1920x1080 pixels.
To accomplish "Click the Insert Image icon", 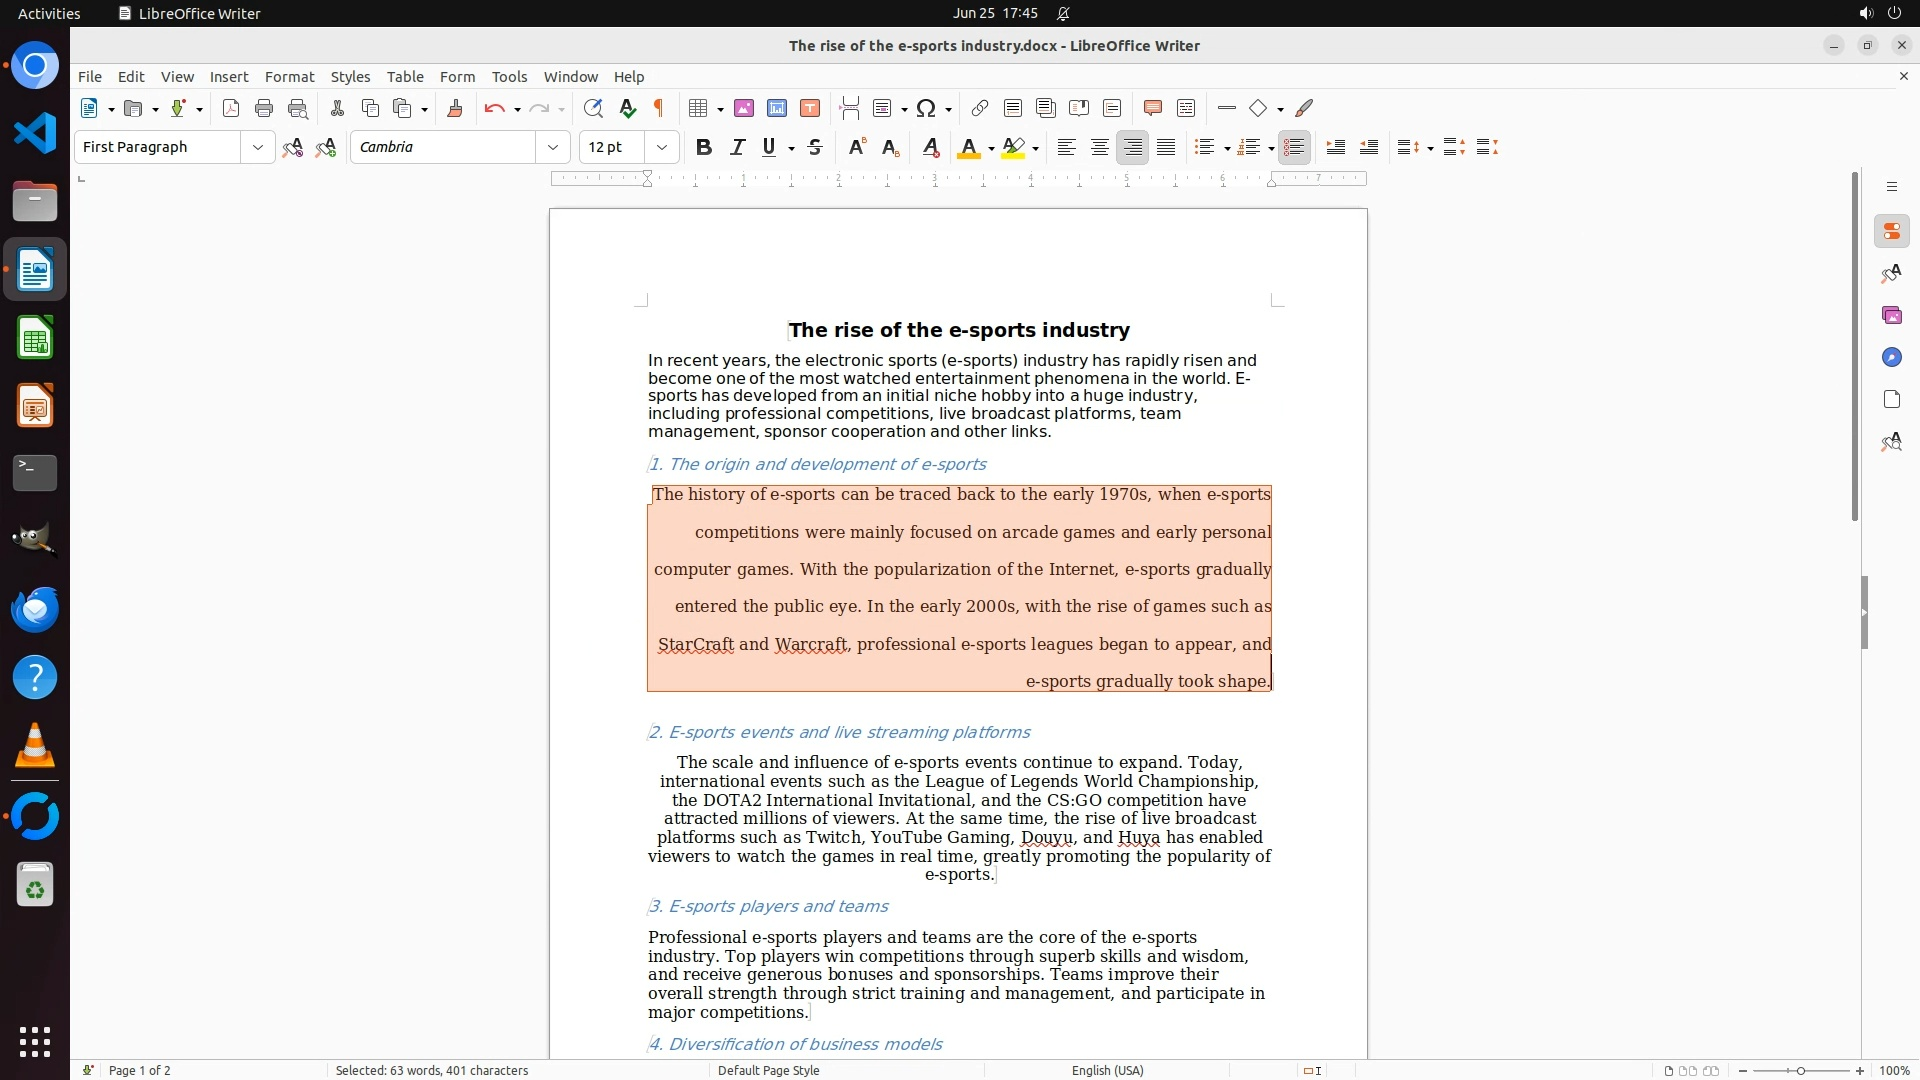I will [744, 108].
